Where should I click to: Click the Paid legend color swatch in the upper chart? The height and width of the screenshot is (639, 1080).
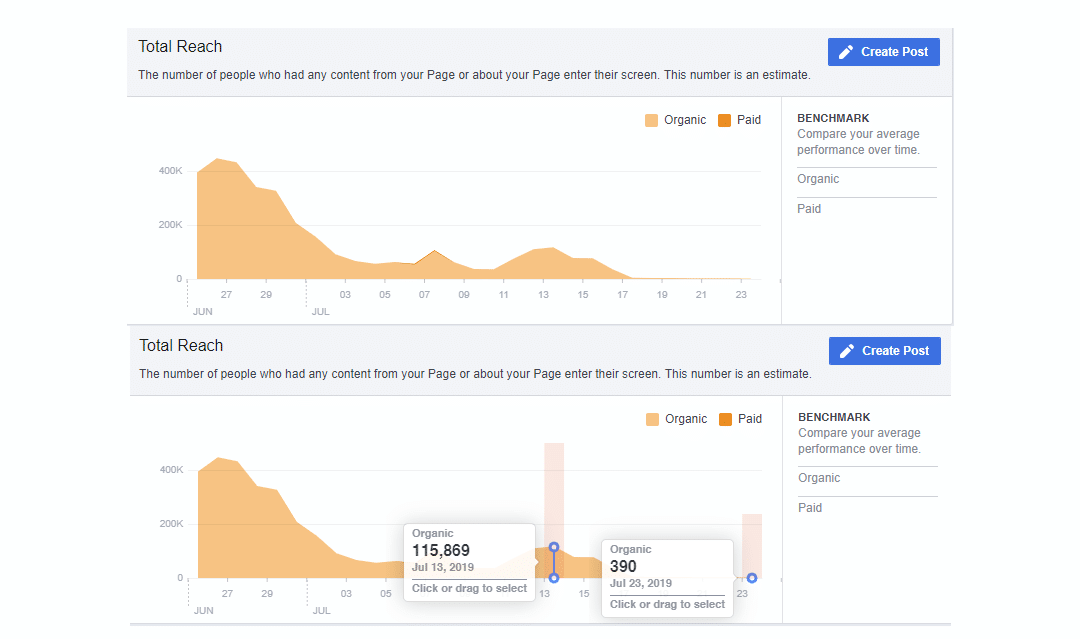tap(724, 120)
